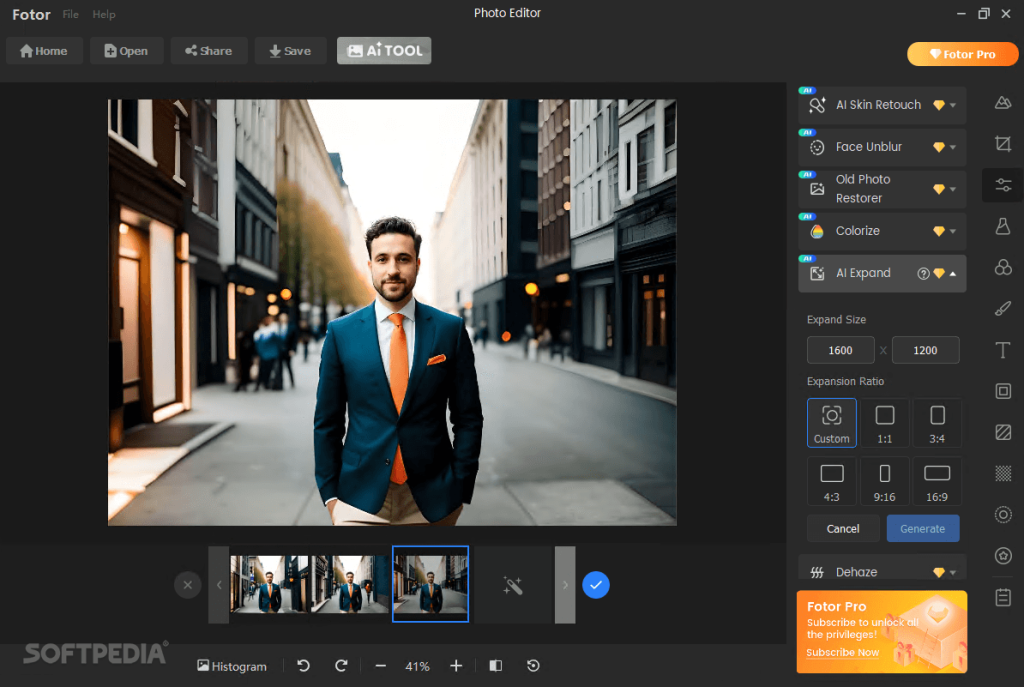Select the Custom expansion ratio
This screenshot has width=1024, height=687.
[831, 423]
